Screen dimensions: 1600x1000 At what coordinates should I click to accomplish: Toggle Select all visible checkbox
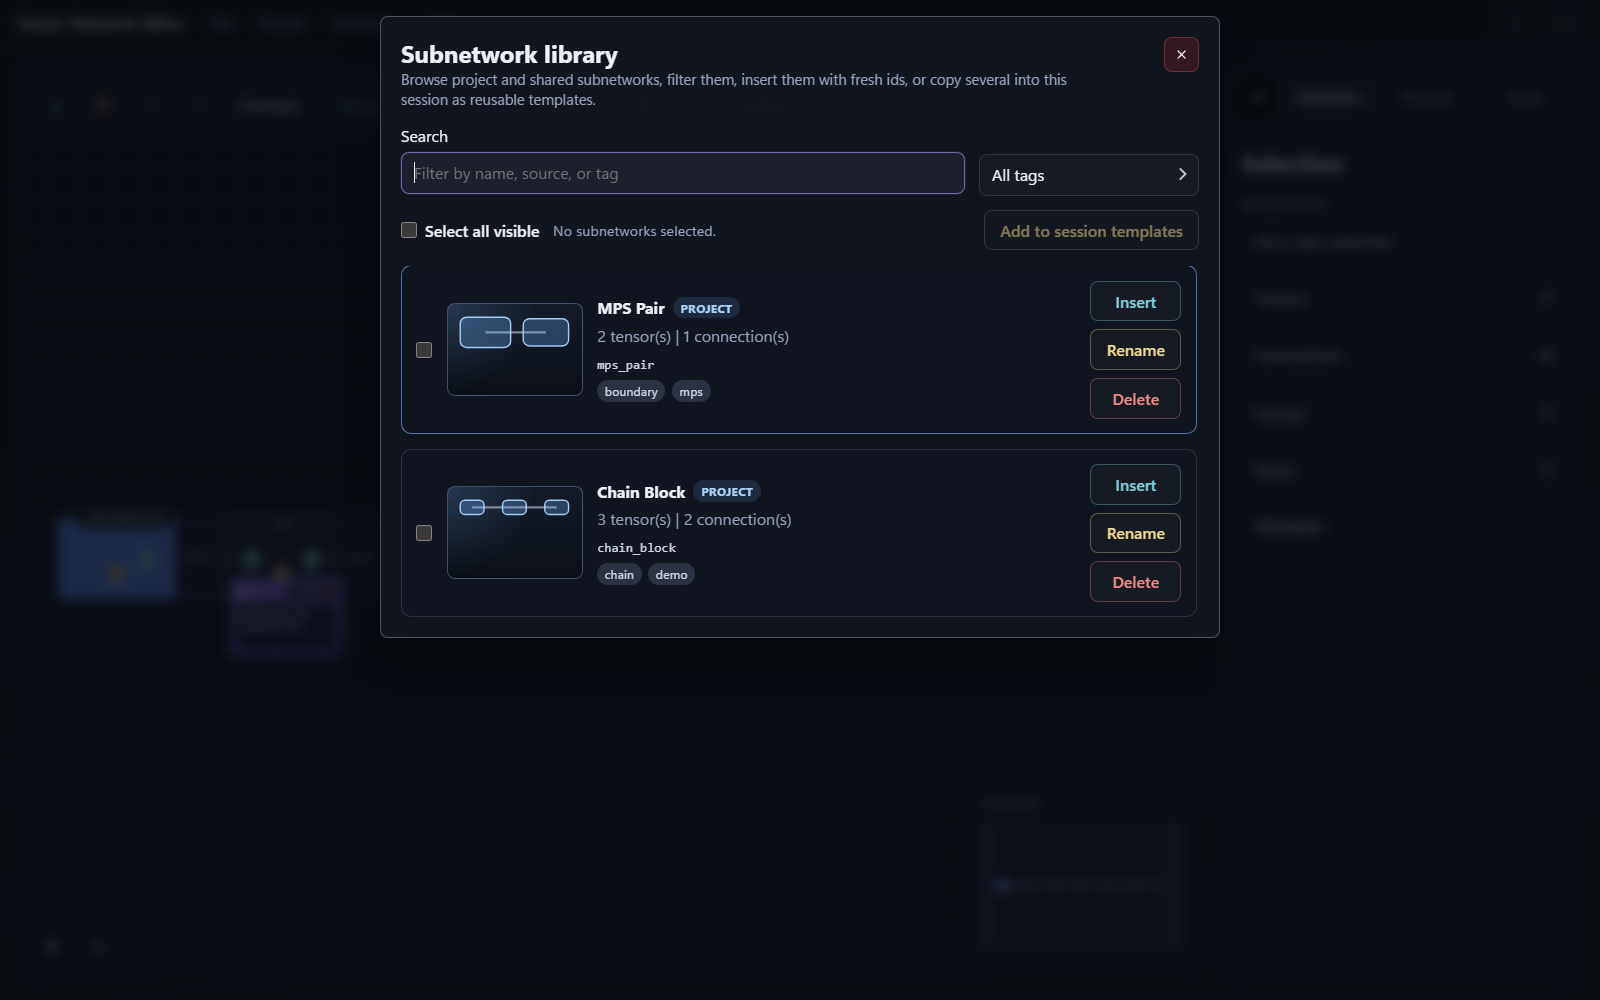[409, 230]
